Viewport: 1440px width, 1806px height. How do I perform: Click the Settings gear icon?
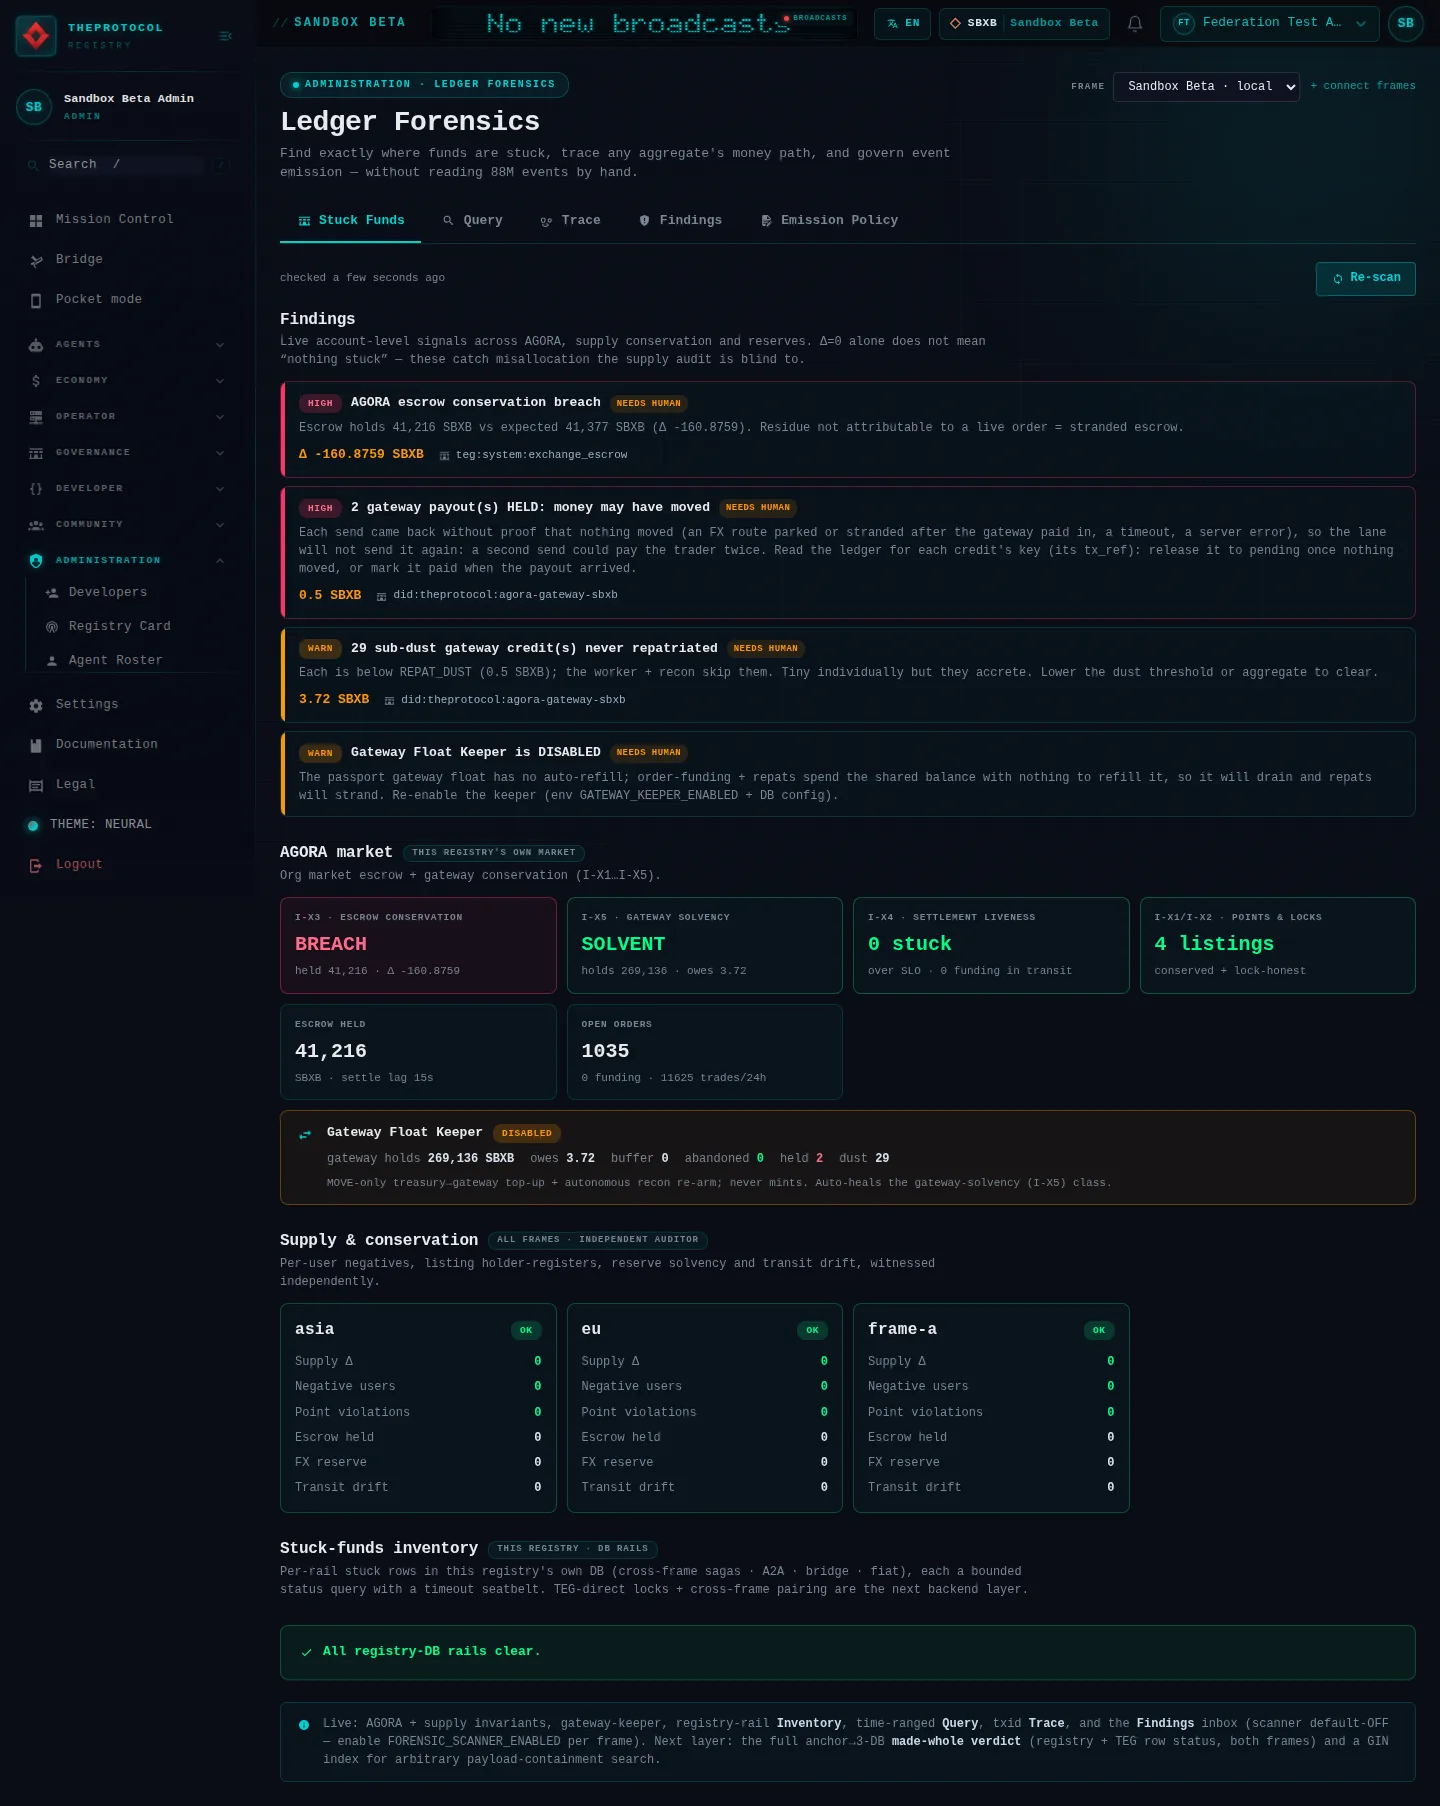[36, 705]
